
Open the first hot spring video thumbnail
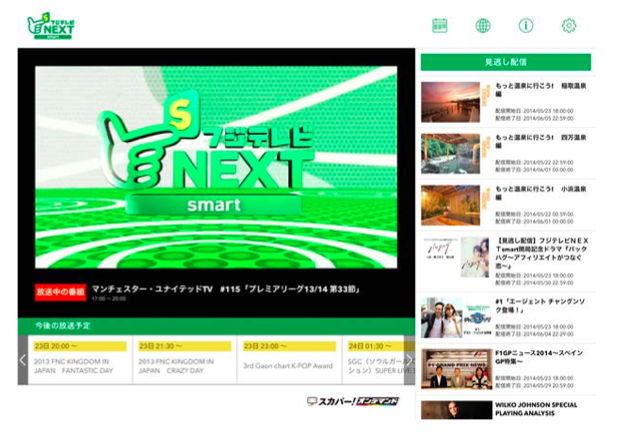tap(450, 101)
